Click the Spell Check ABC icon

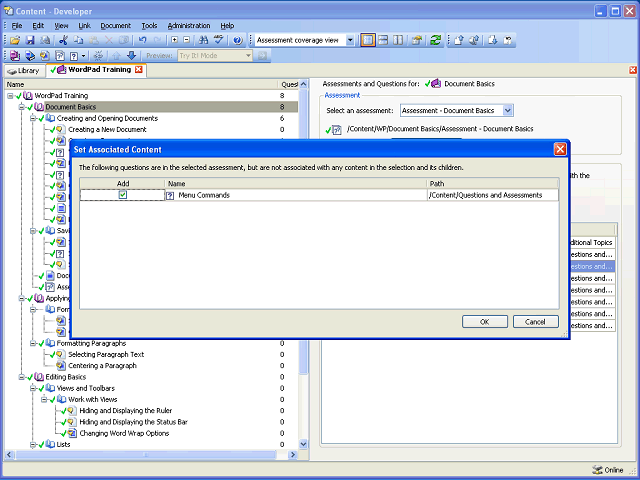[219, 40]
